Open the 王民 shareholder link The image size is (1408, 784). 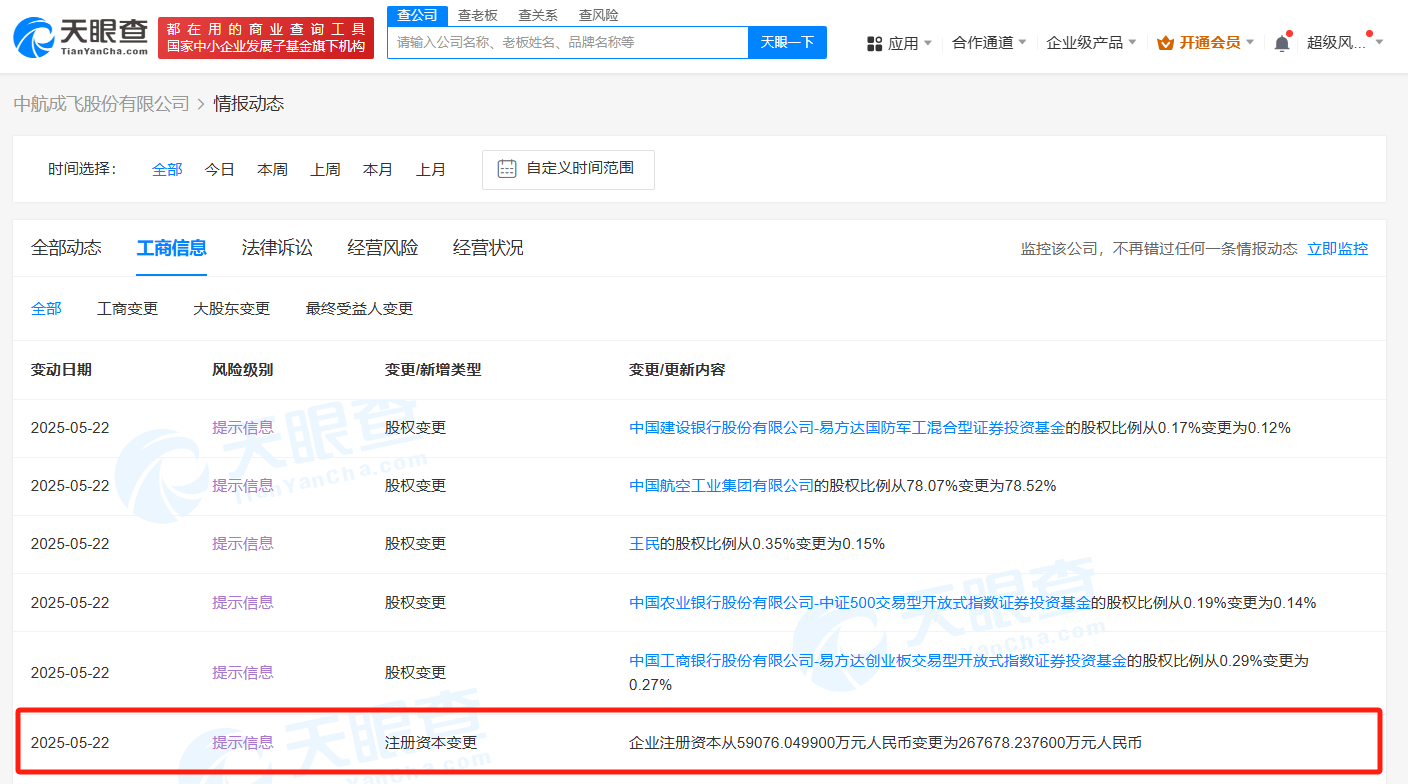644,544
